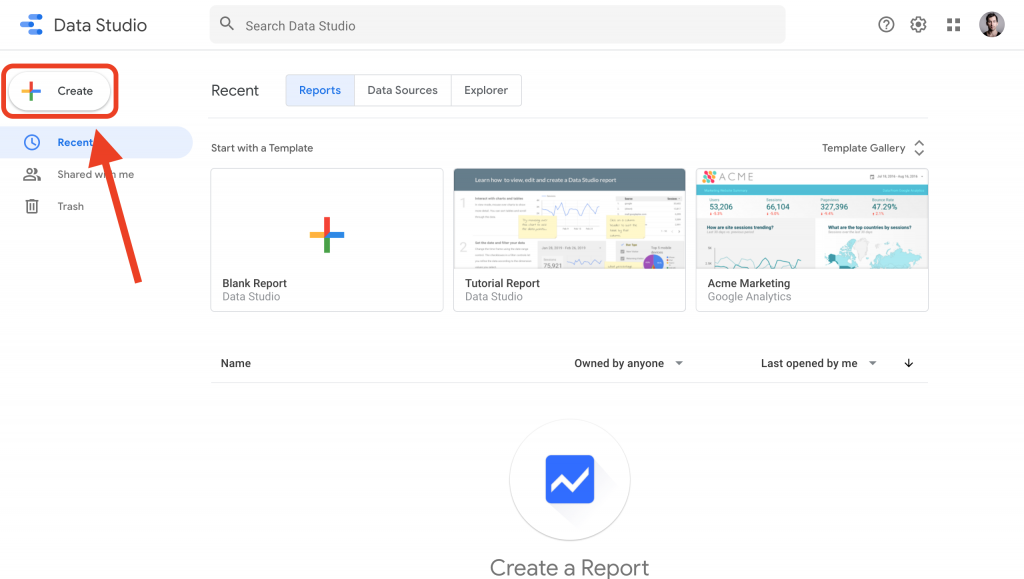Open the help question mark icon

(x=886, y=25)
